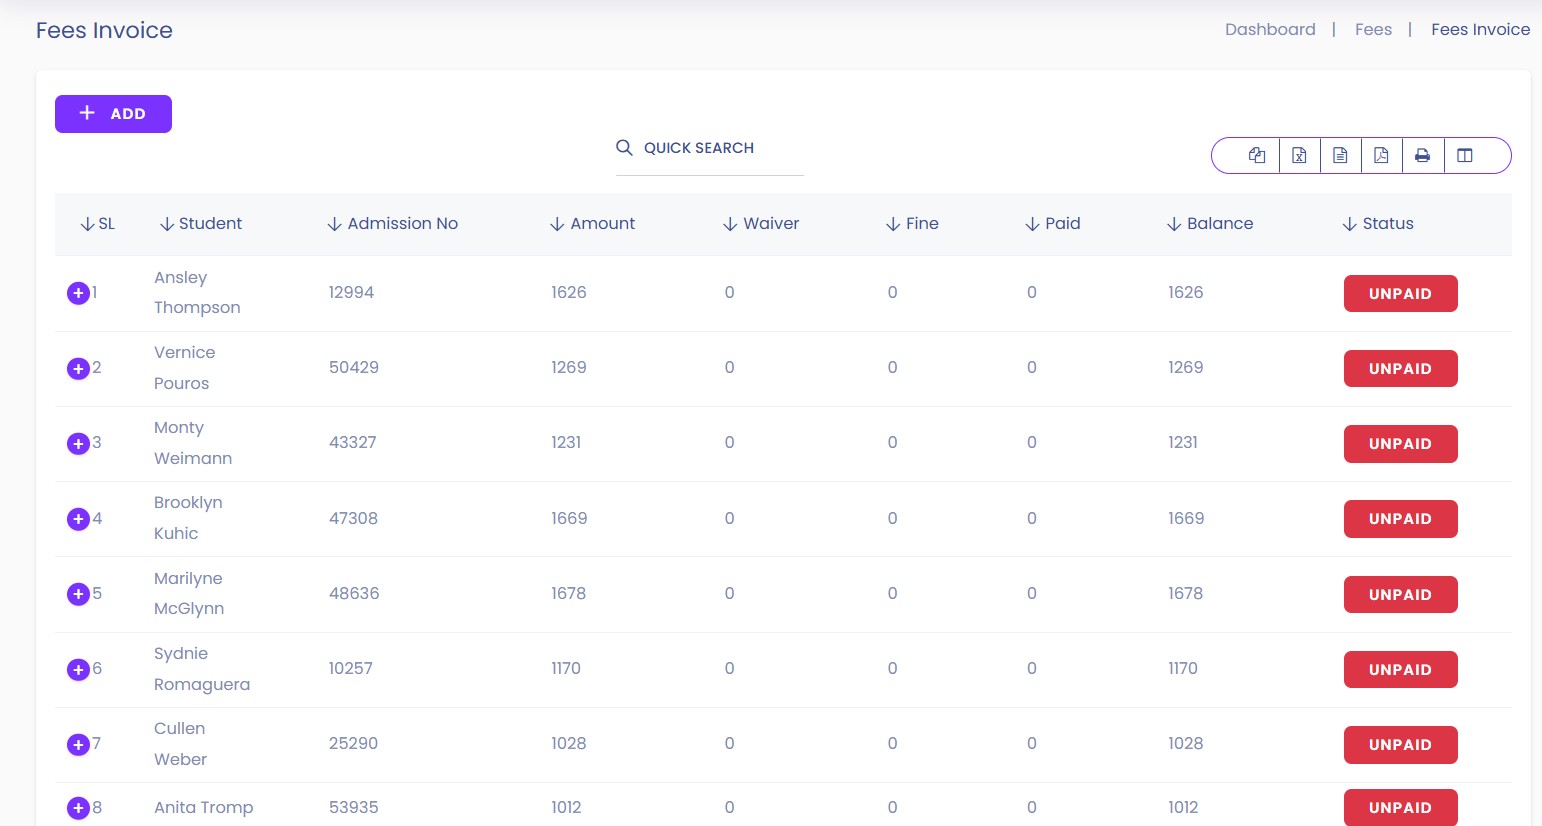
Task: Expand the Anita Tromp invoice row
Action: pyautogui.click(x=78, y=808)
